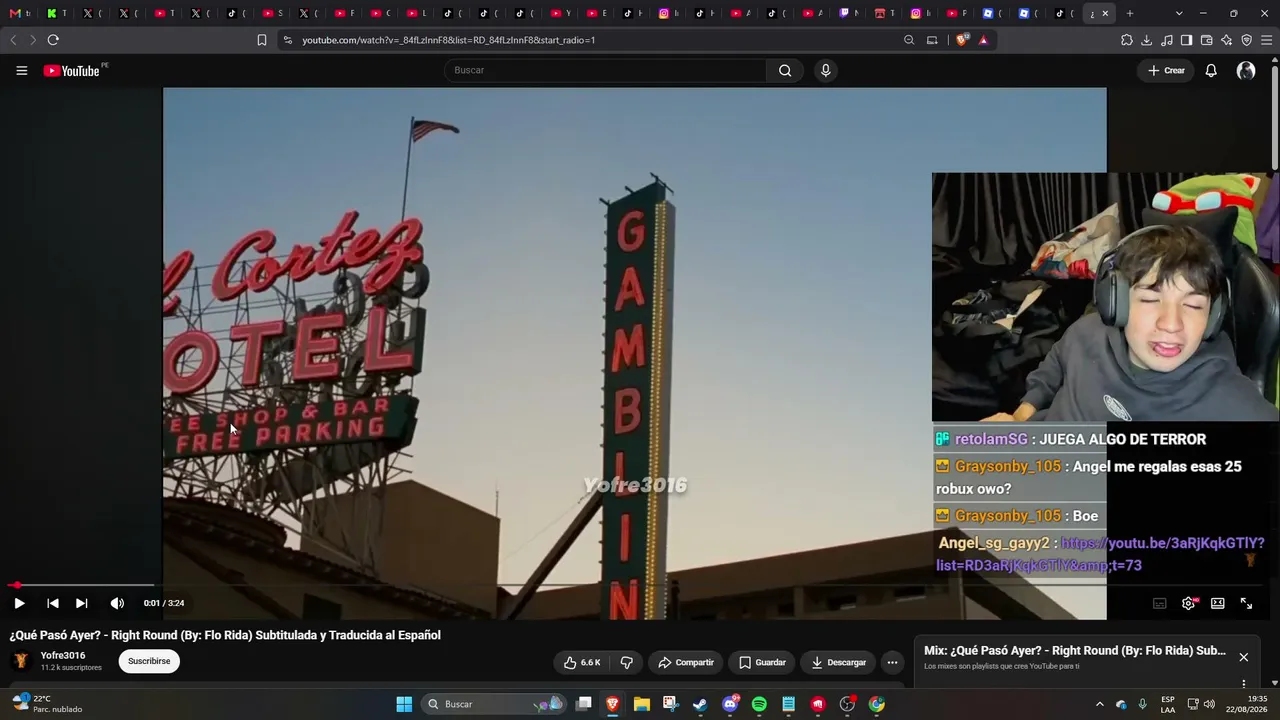Dislike the video
The height and width of the screenshot is (720, 1280).
(x=627, y=662)
